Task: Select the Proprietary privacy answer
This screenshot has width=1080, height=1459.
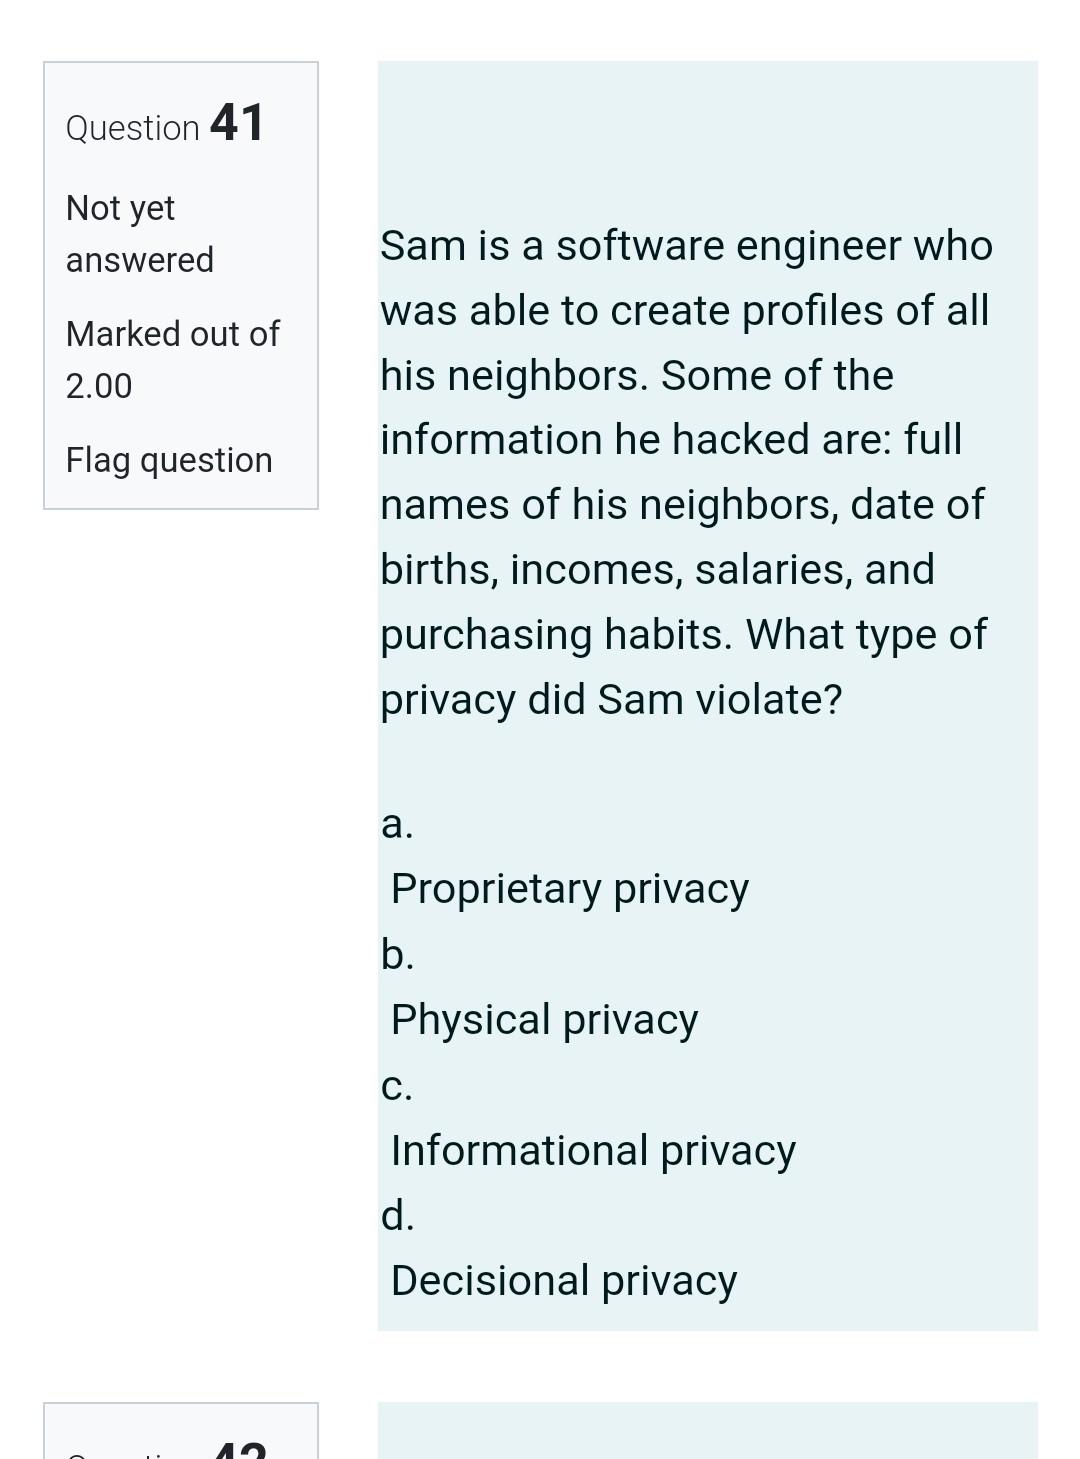Action: pos(569,886)
